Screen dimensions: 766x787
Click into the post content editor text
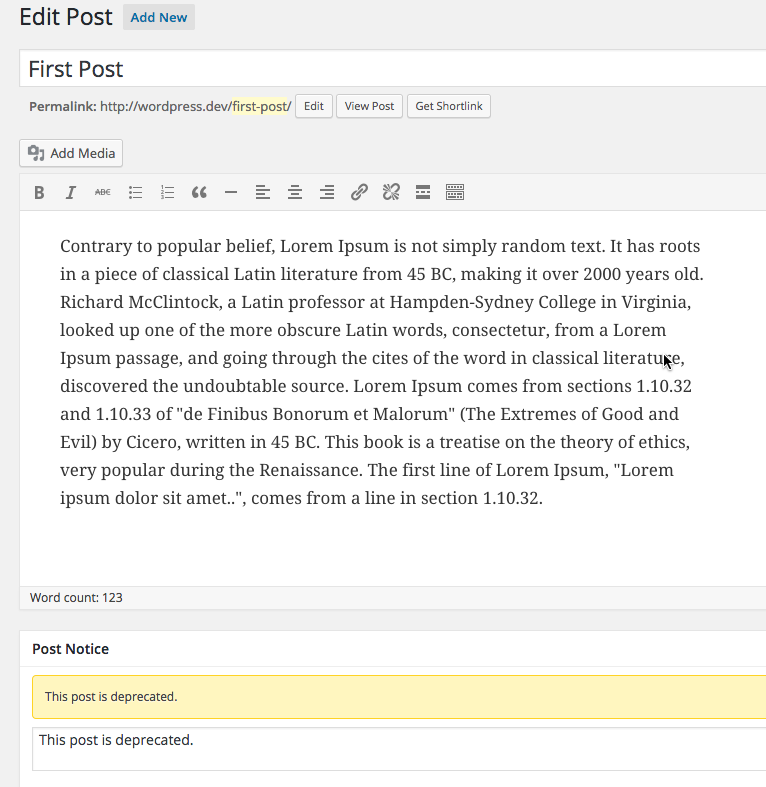point(381,372)
